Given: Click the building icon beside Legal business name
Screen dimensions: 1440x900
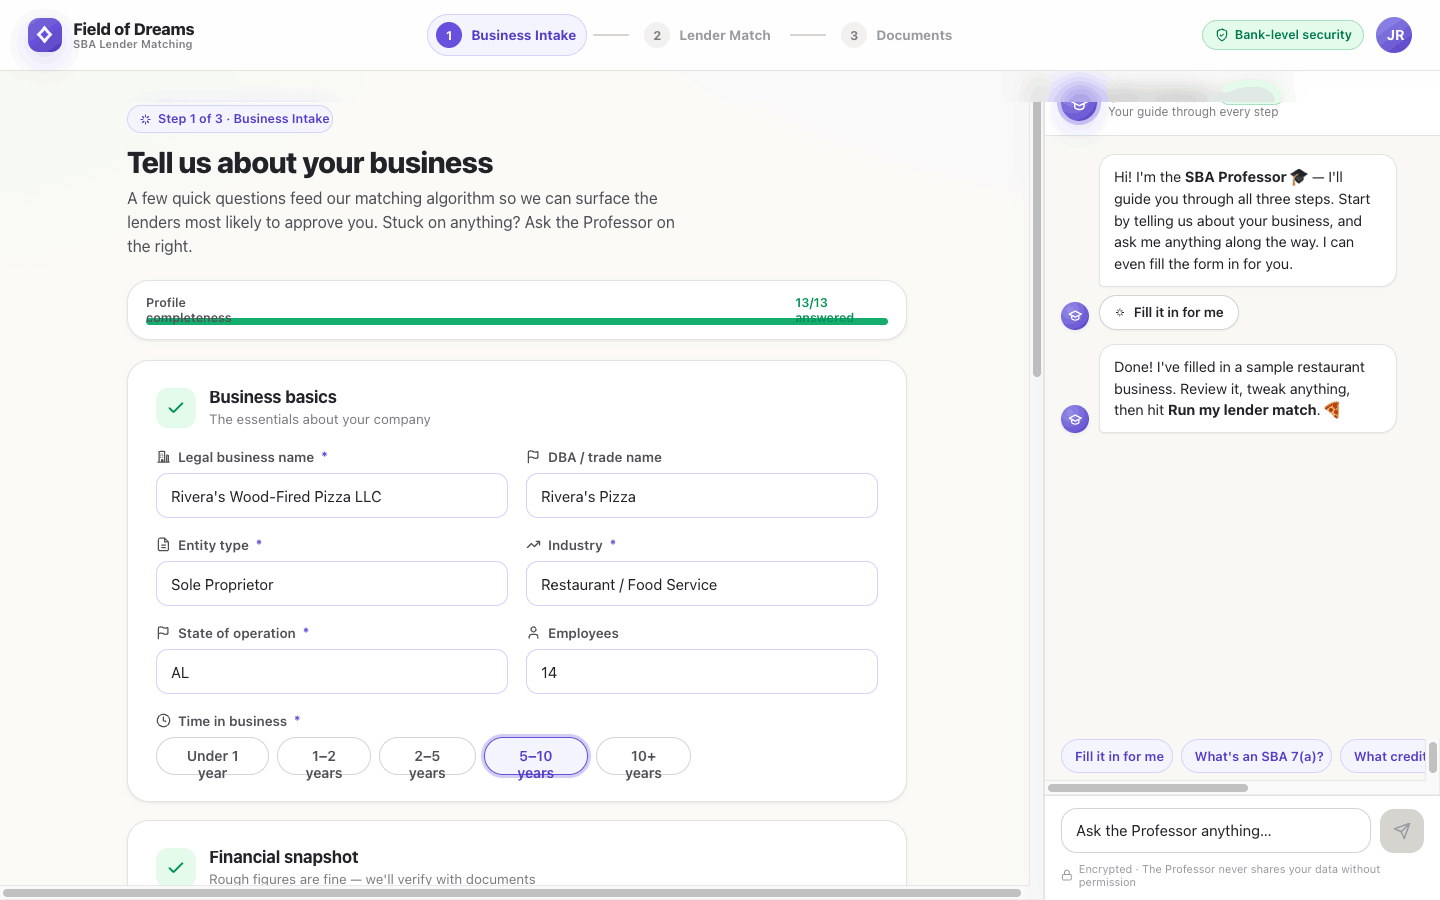Looking at the screenshot, I should coord(164,457).
